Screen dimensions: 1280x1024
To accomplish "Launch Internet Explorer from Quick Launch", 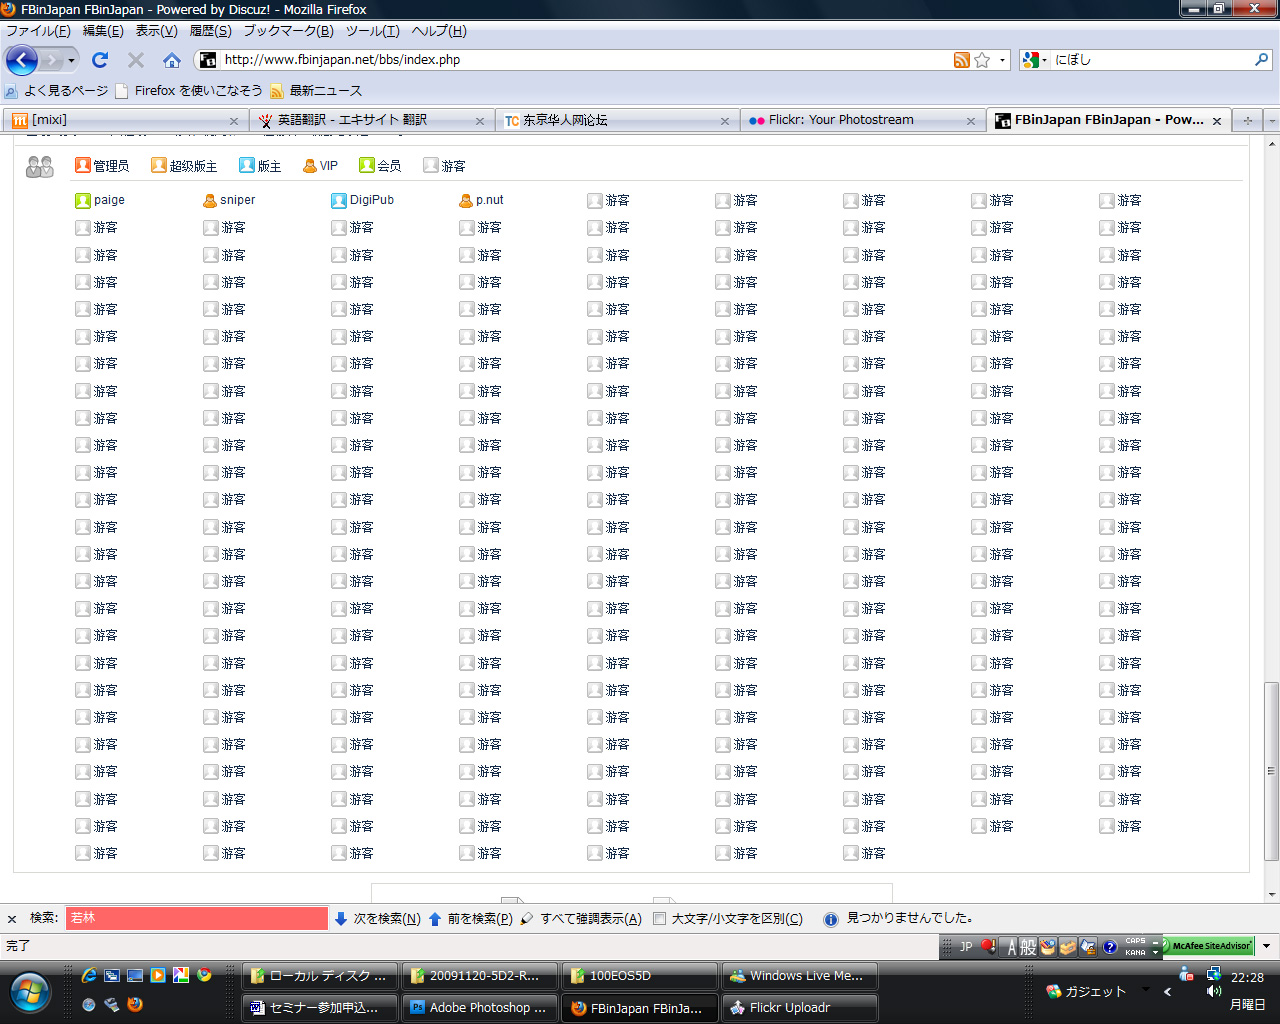I will pyautogui.click(x=89, y=975).
